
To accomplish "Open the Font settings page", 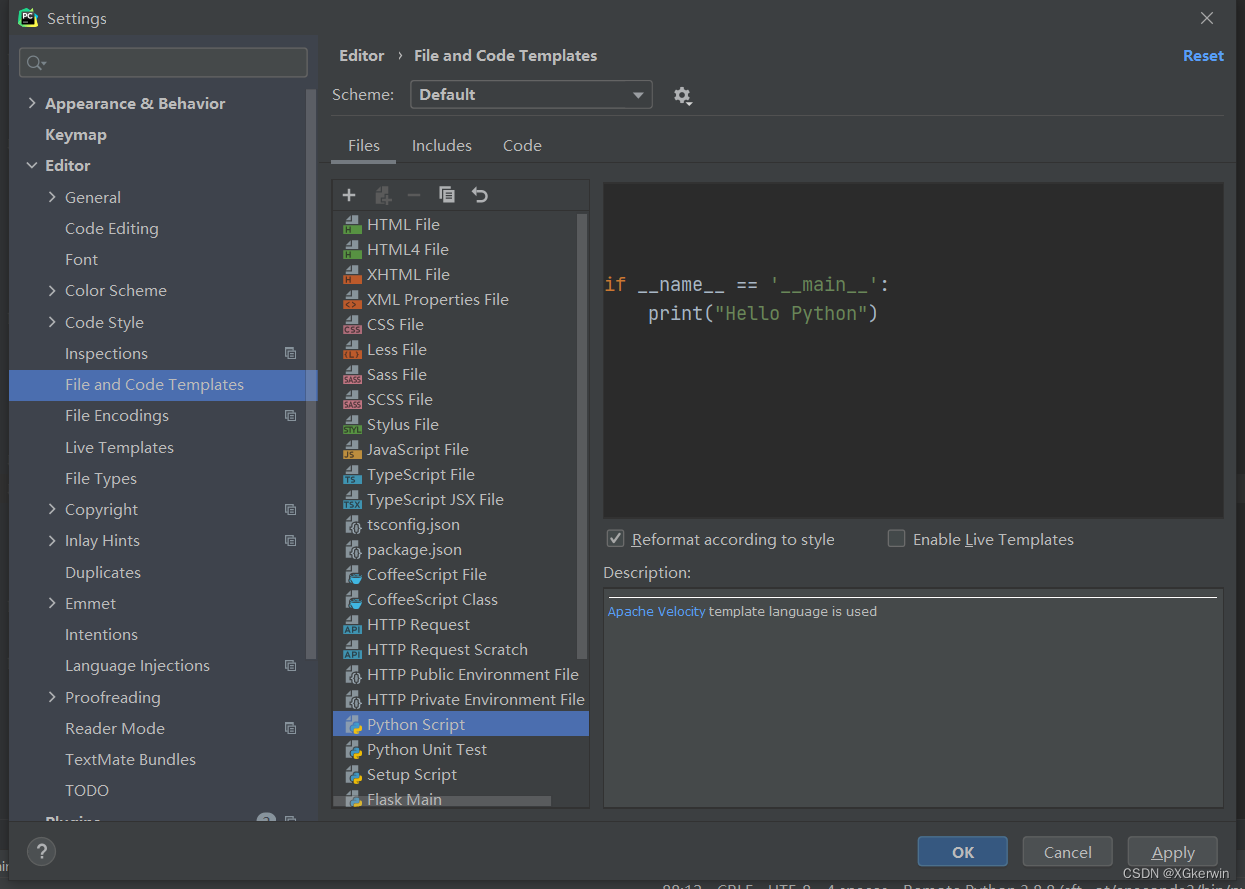I will pos(81,260).
